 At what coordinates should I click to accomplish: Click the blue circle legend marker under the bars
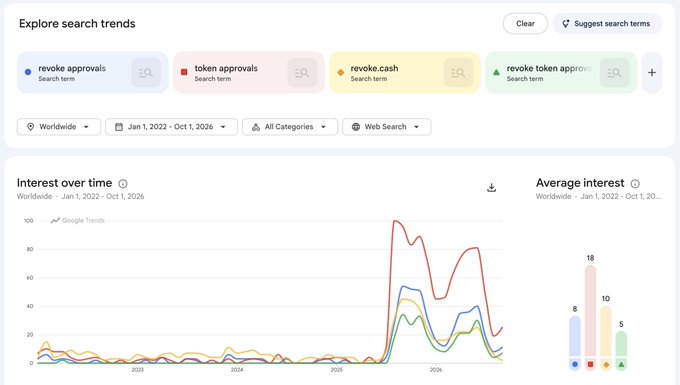click(575, 364)
